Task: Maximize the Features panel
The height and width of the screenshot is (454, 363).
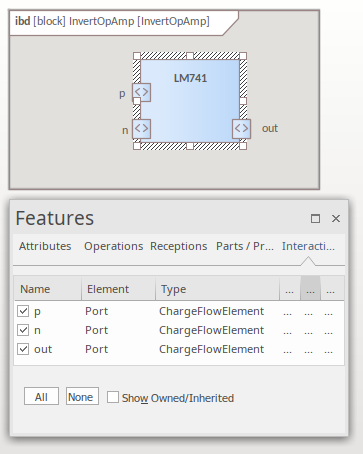Action: coord(315,219)
